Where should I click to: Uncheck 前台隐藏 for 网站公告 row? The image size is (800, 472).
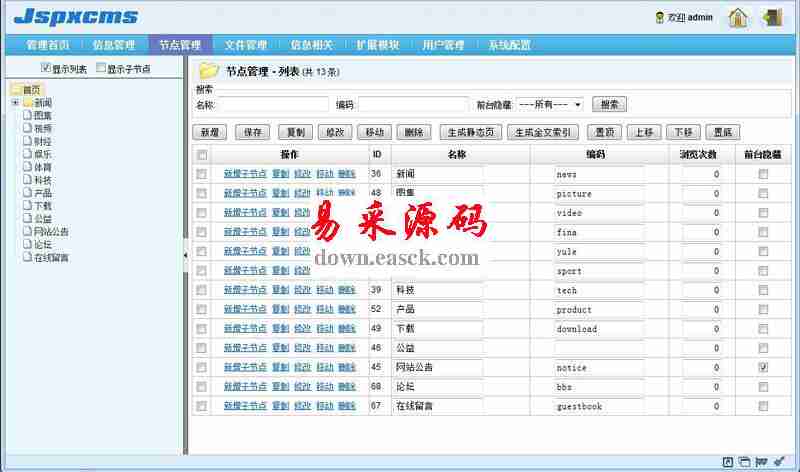point(764,368)
